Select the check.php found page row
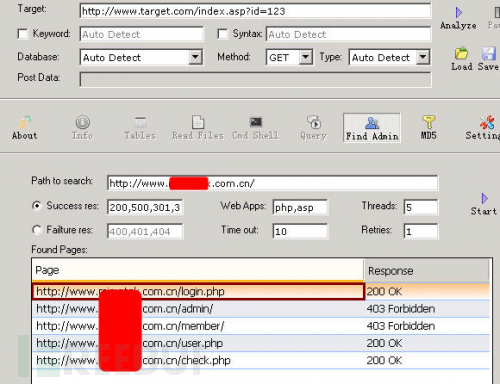The height and width of the screenshot is (384, 500). point(261,360)
